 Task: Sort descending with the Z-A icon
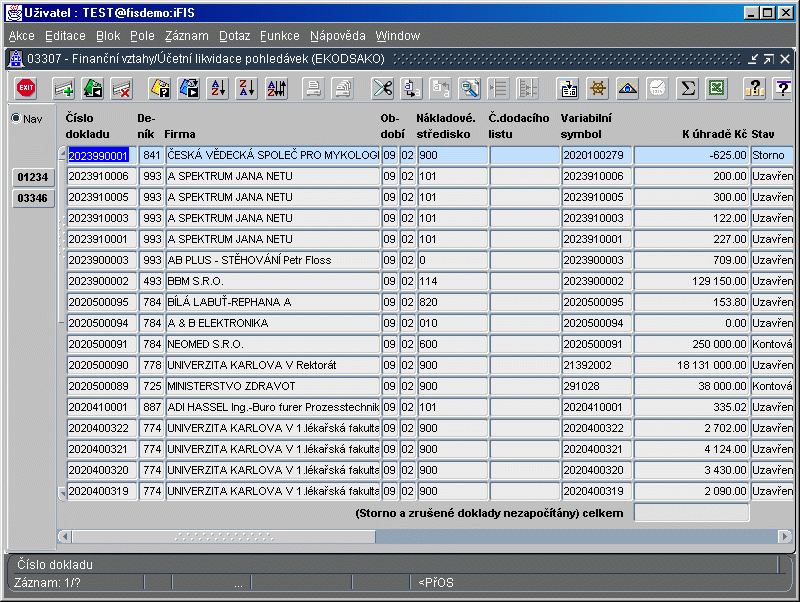tap(247, 89)
